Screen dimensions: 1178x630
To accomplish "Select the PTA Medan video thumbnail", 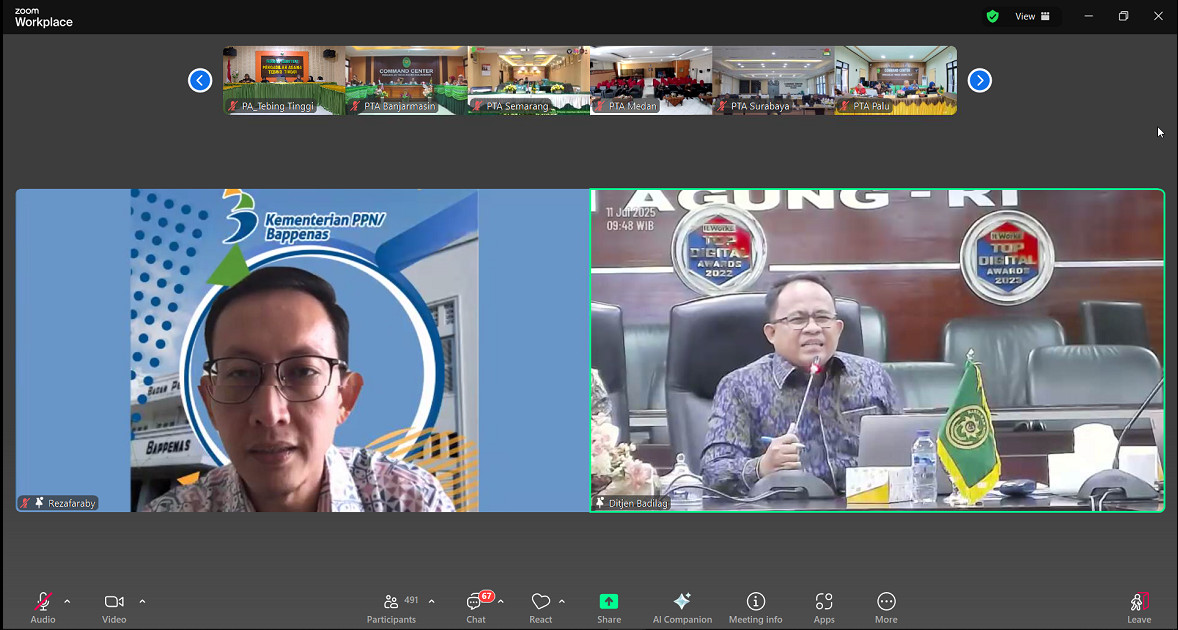I will (651, 80).
